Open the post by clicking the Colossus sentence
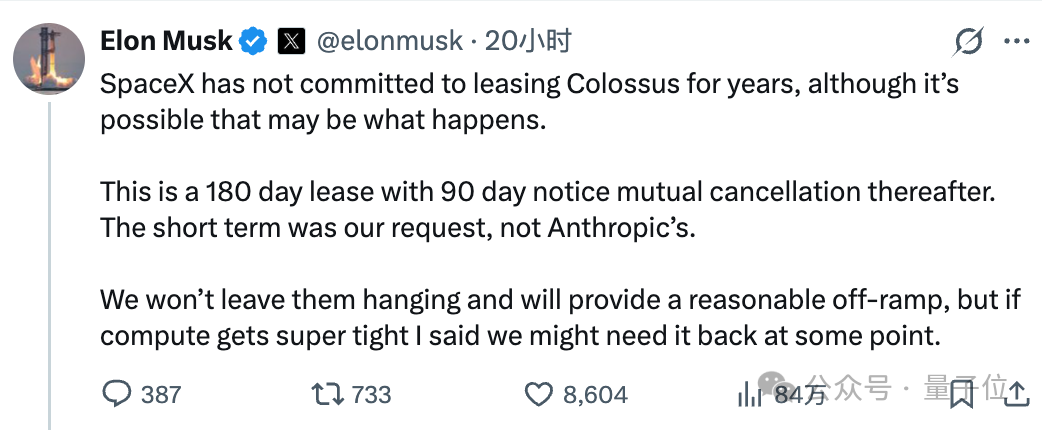1042x430 pixels. pyautogui.click(x=529, y=102)
